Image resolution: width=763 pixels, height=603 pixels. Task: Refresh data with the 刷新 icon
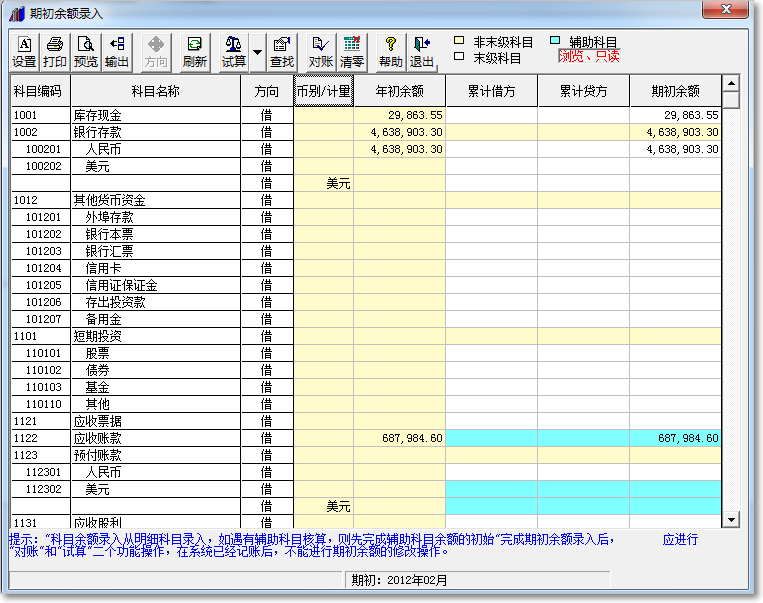(194, 52)
